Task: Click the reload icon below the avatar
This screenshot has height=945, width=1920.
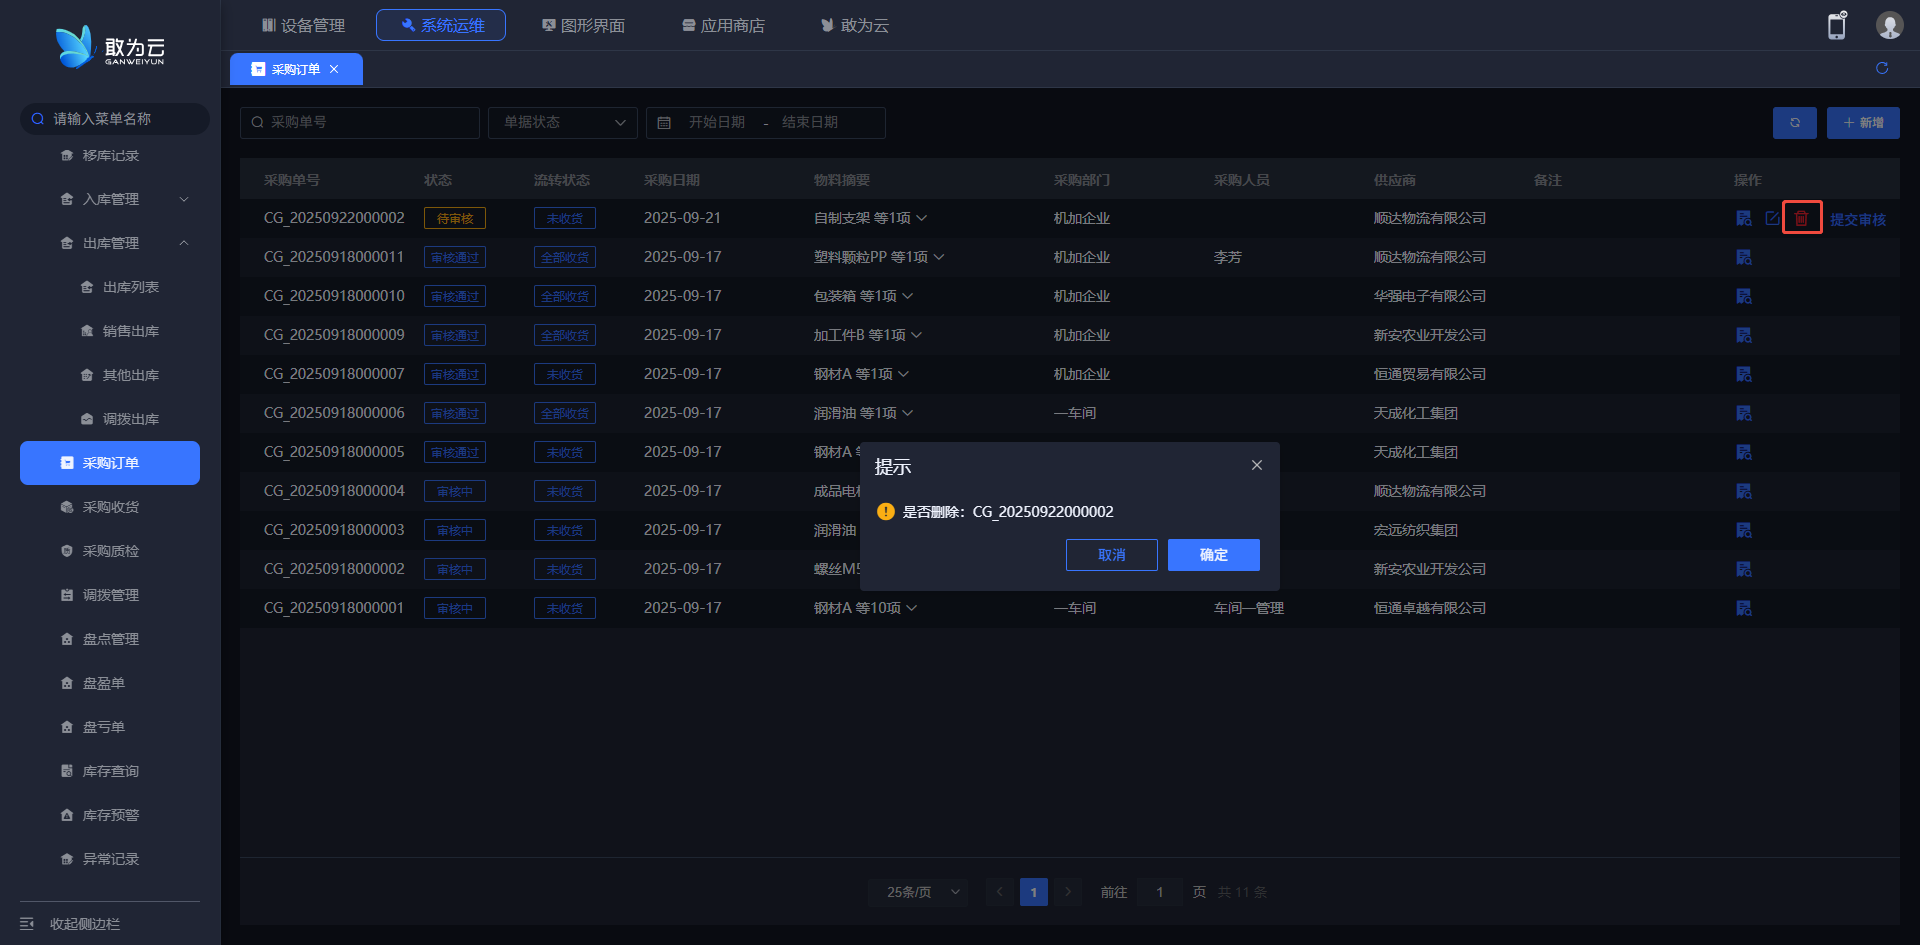Action: click(x=1881, y=68)
